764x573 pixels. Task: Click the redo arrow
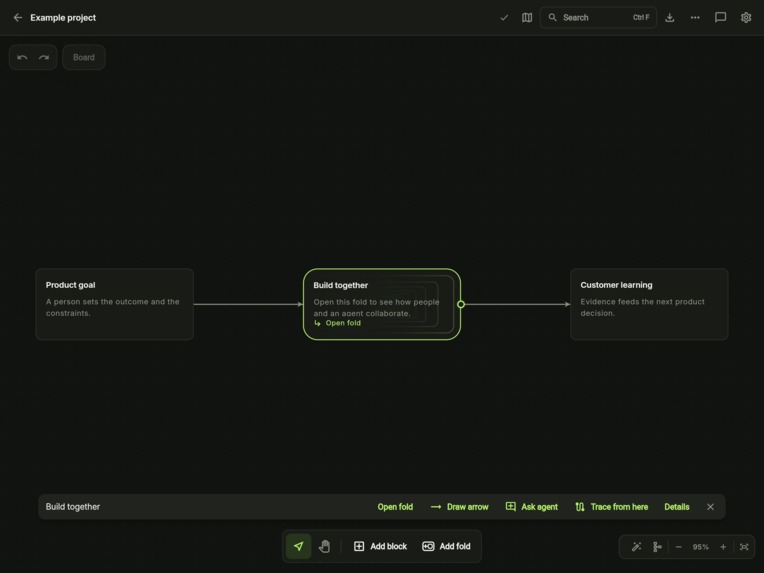[44, 57]
